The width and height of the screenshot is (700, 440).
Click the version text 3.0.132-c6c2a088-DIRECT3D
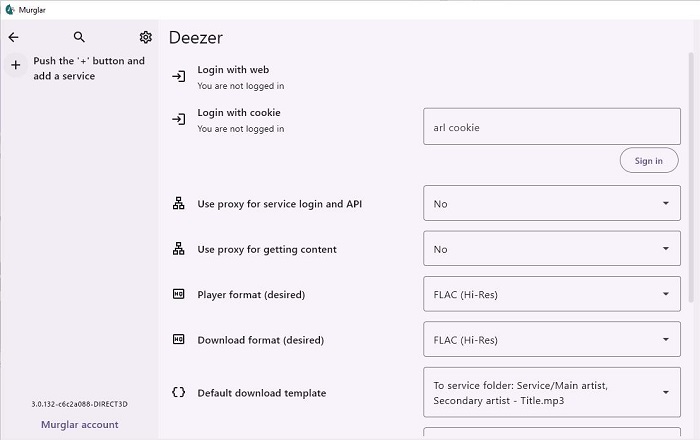pyautogui.click(x=79, y=404)
